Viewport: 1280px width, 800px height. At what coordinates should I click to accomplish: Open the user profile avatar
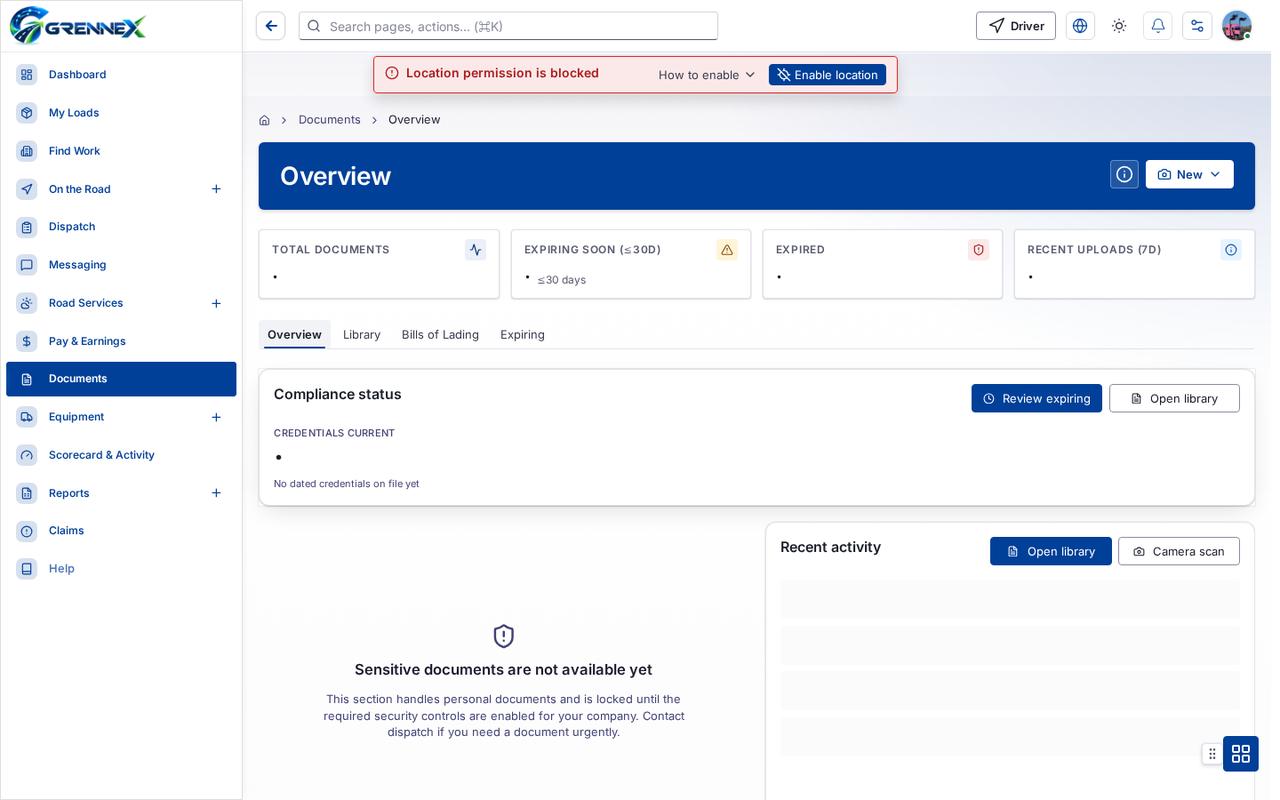point(1237,26)
